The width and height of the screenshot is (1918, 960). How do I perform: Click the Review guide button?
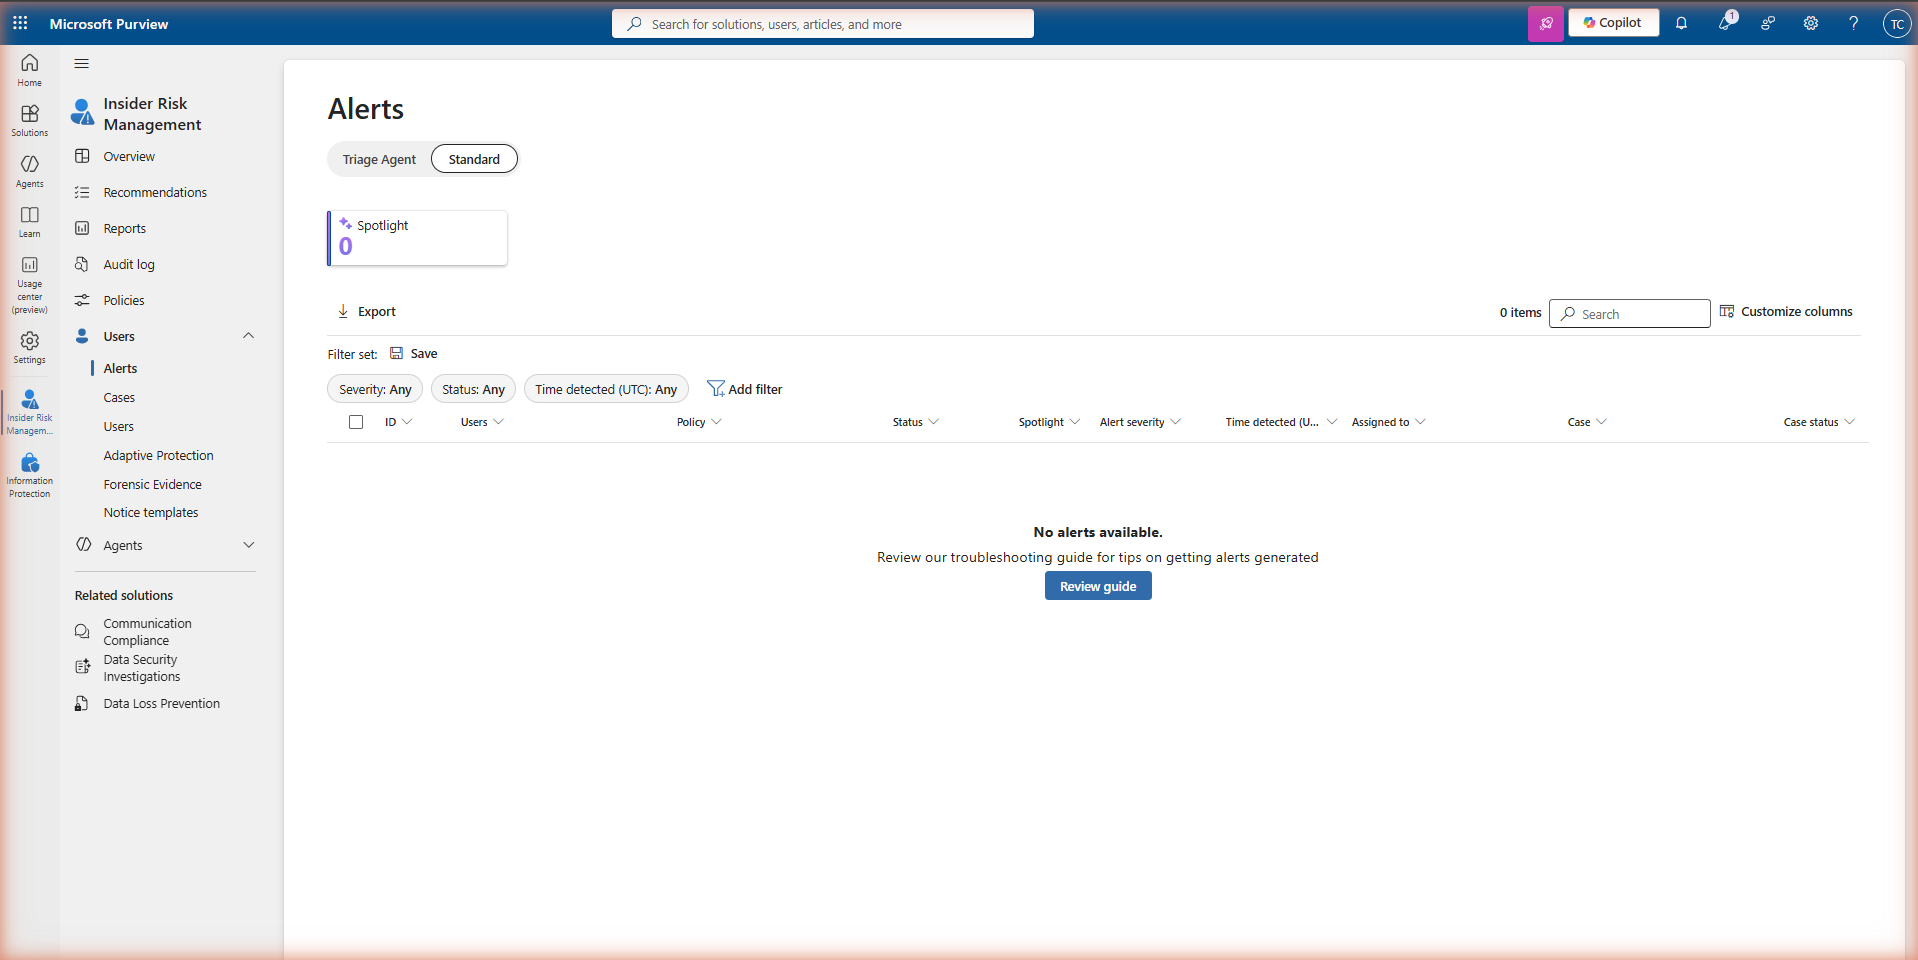tap(1097, 585)
